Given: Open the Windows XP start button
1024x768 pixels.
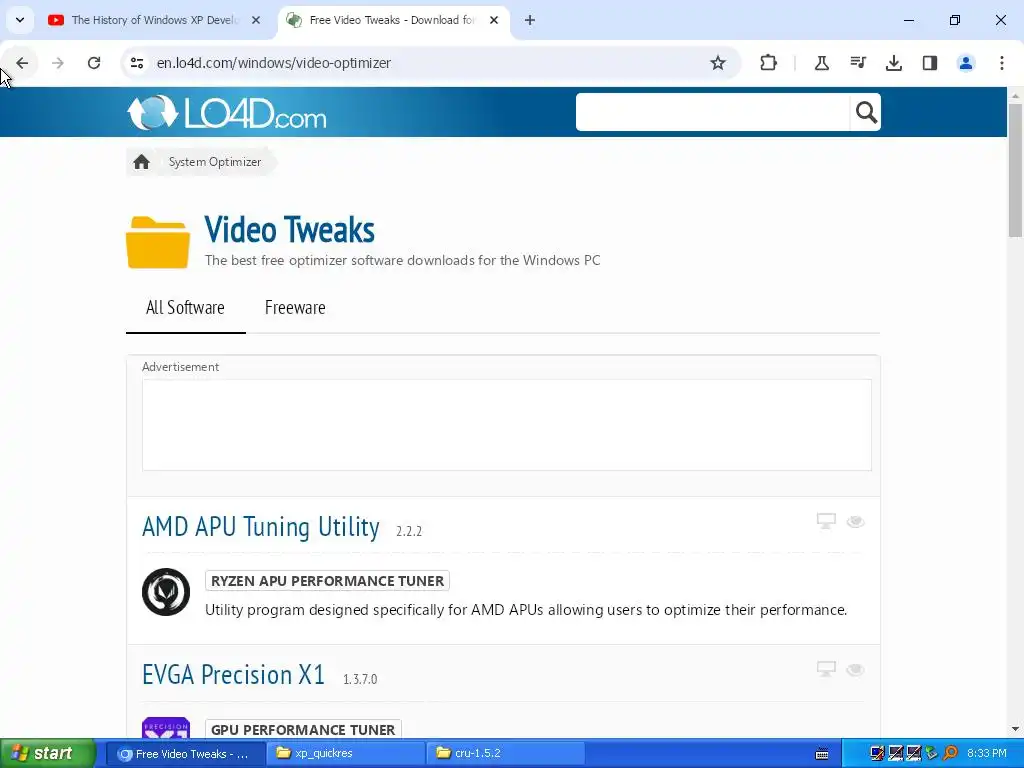Looking at the screenshot, I should 48,753.
